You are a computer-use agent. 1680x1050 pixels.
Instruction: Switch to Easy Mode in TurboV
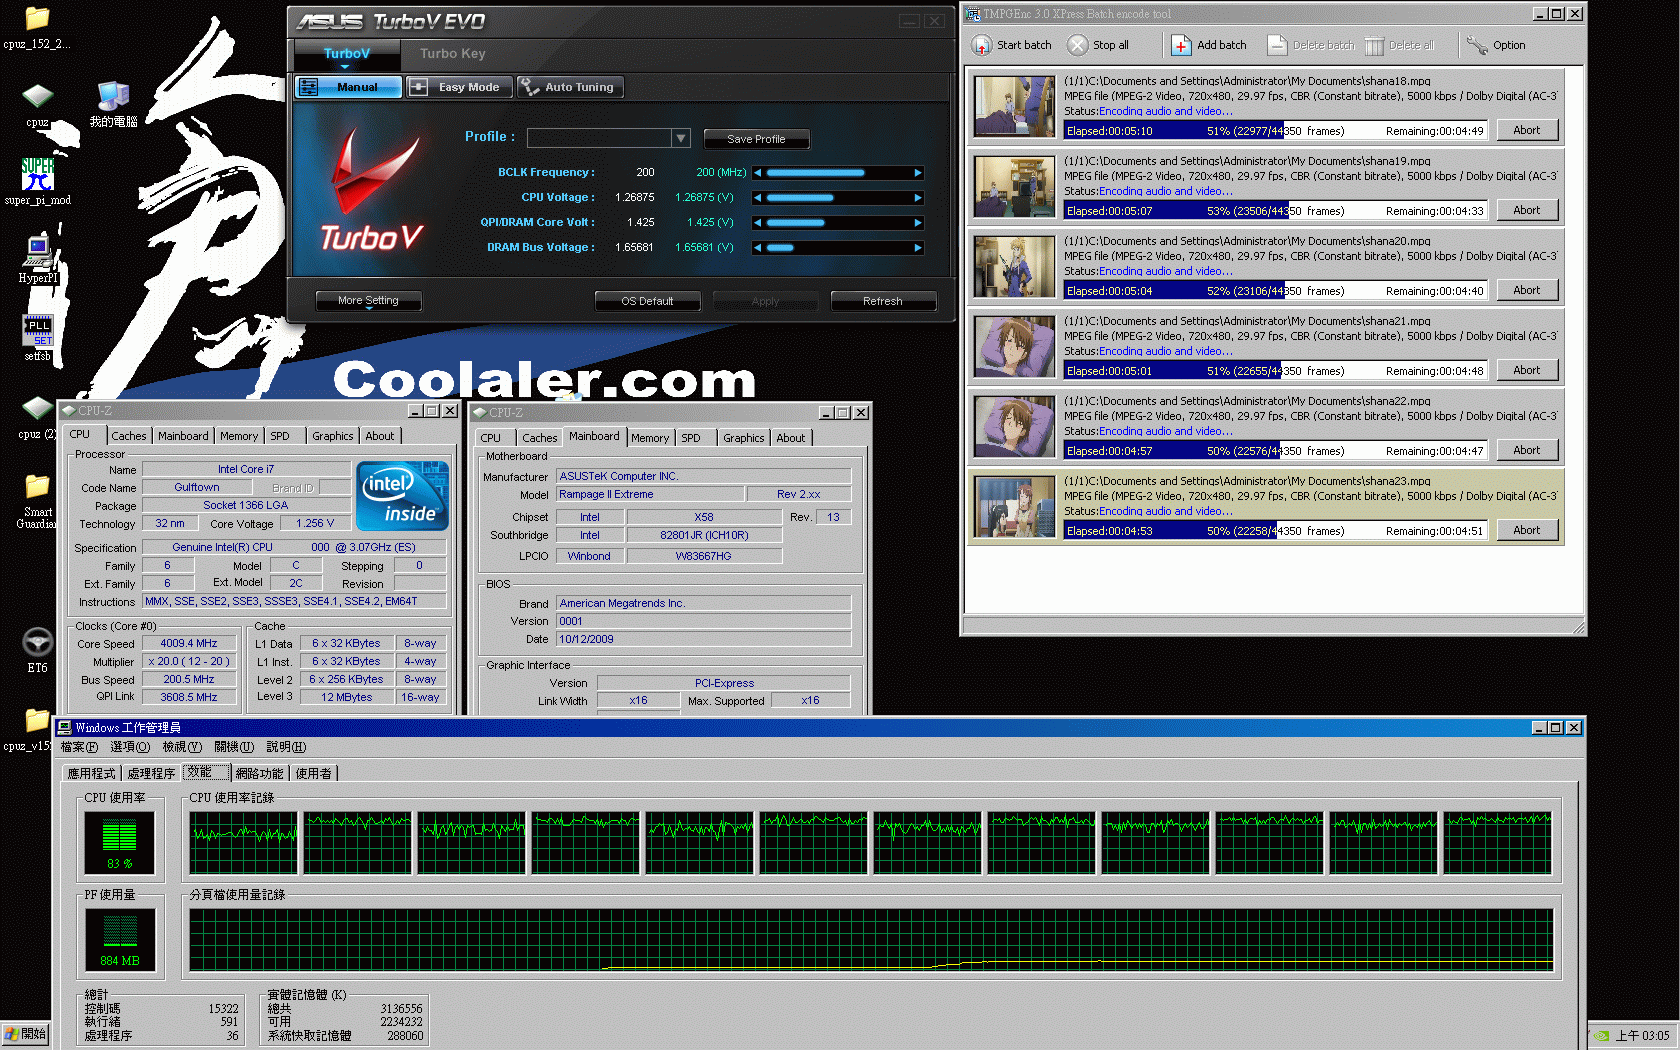(459, 87)
